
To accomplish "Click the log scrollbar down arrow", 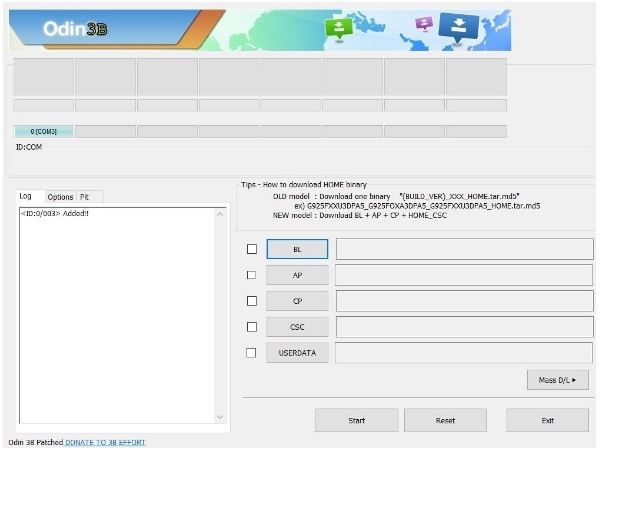I will (220, 417).
